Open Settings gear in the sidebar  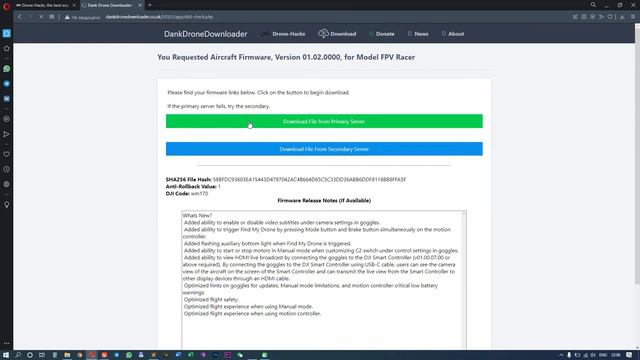7,184
